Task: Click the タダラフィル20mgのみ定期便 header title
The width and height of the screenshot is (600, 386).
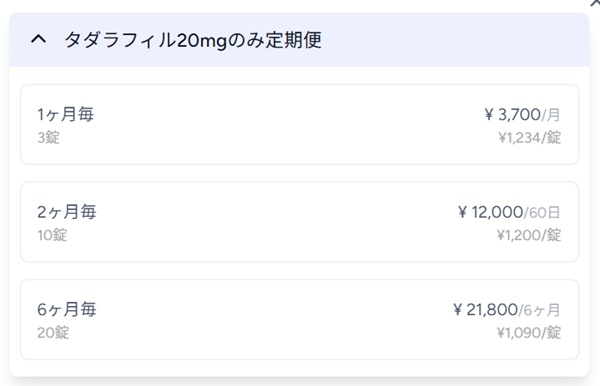Action: pos(193,40)
